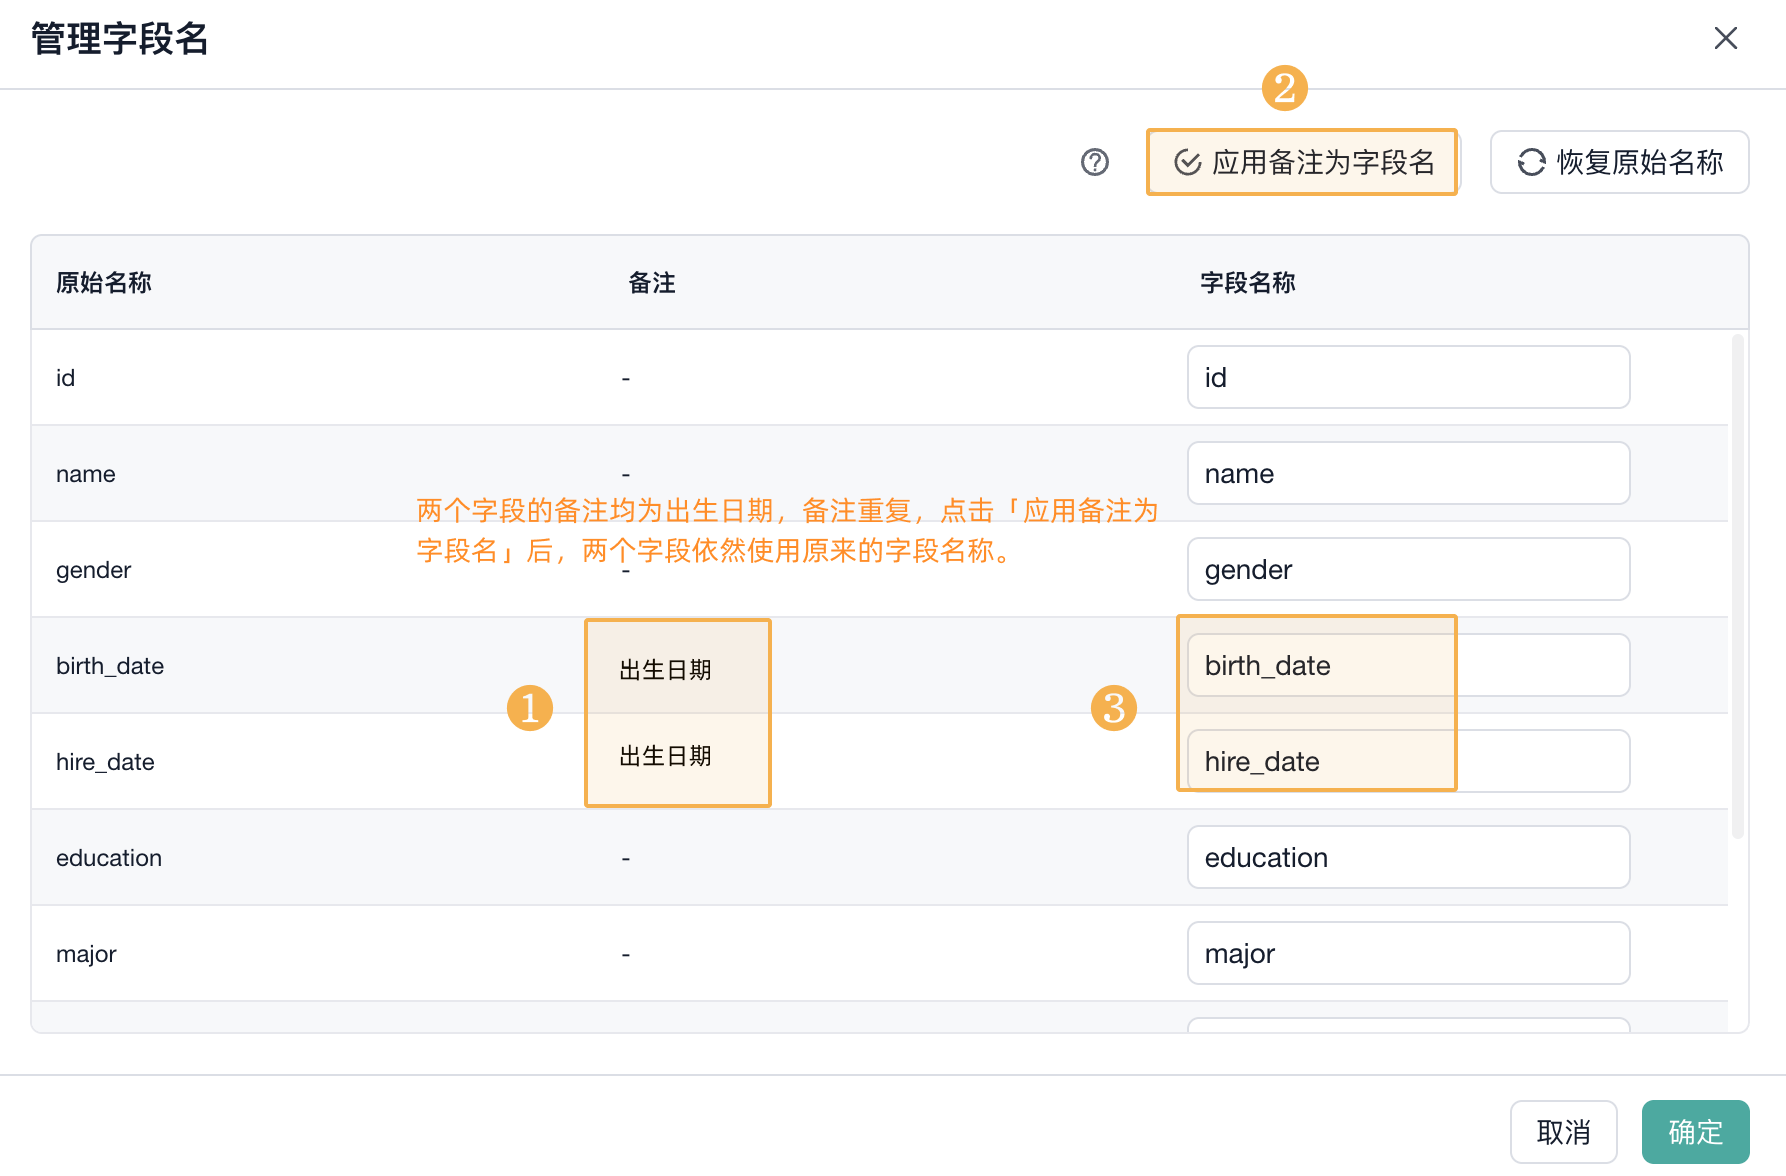The width and height of the screenshot is (1786, 1176).
Task: Click original name cell 'hire_date'
Action: coord(105,762)
